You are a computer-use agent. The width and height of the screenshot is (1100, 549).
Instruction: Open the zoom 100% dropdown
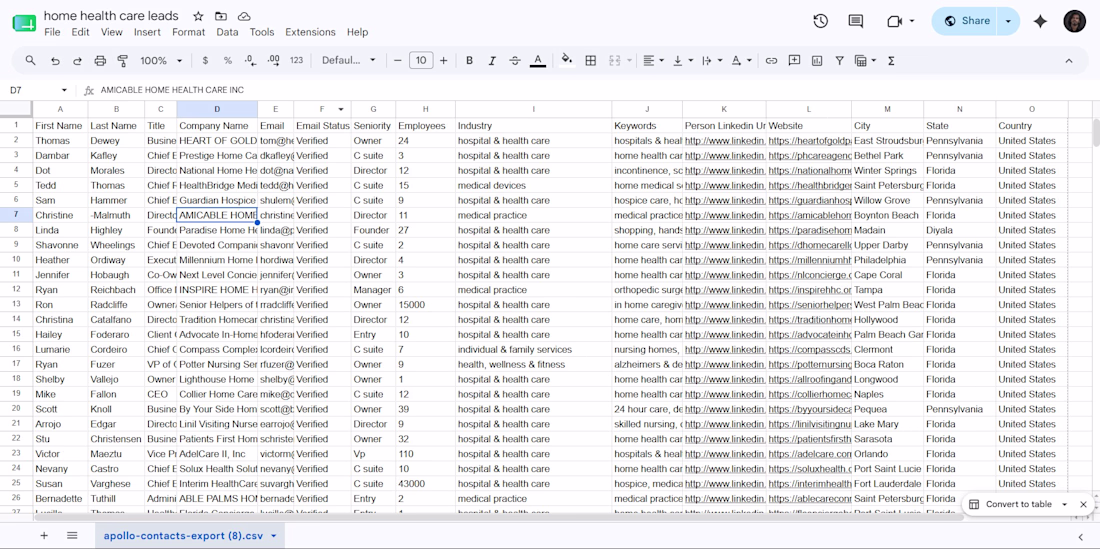161,61
